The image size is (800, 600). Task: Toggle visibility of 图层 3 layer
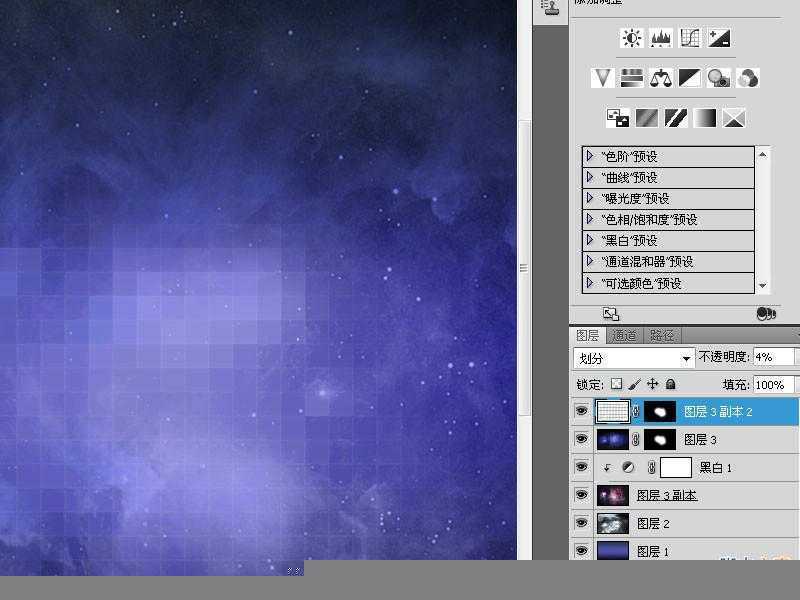coord(581,439)
